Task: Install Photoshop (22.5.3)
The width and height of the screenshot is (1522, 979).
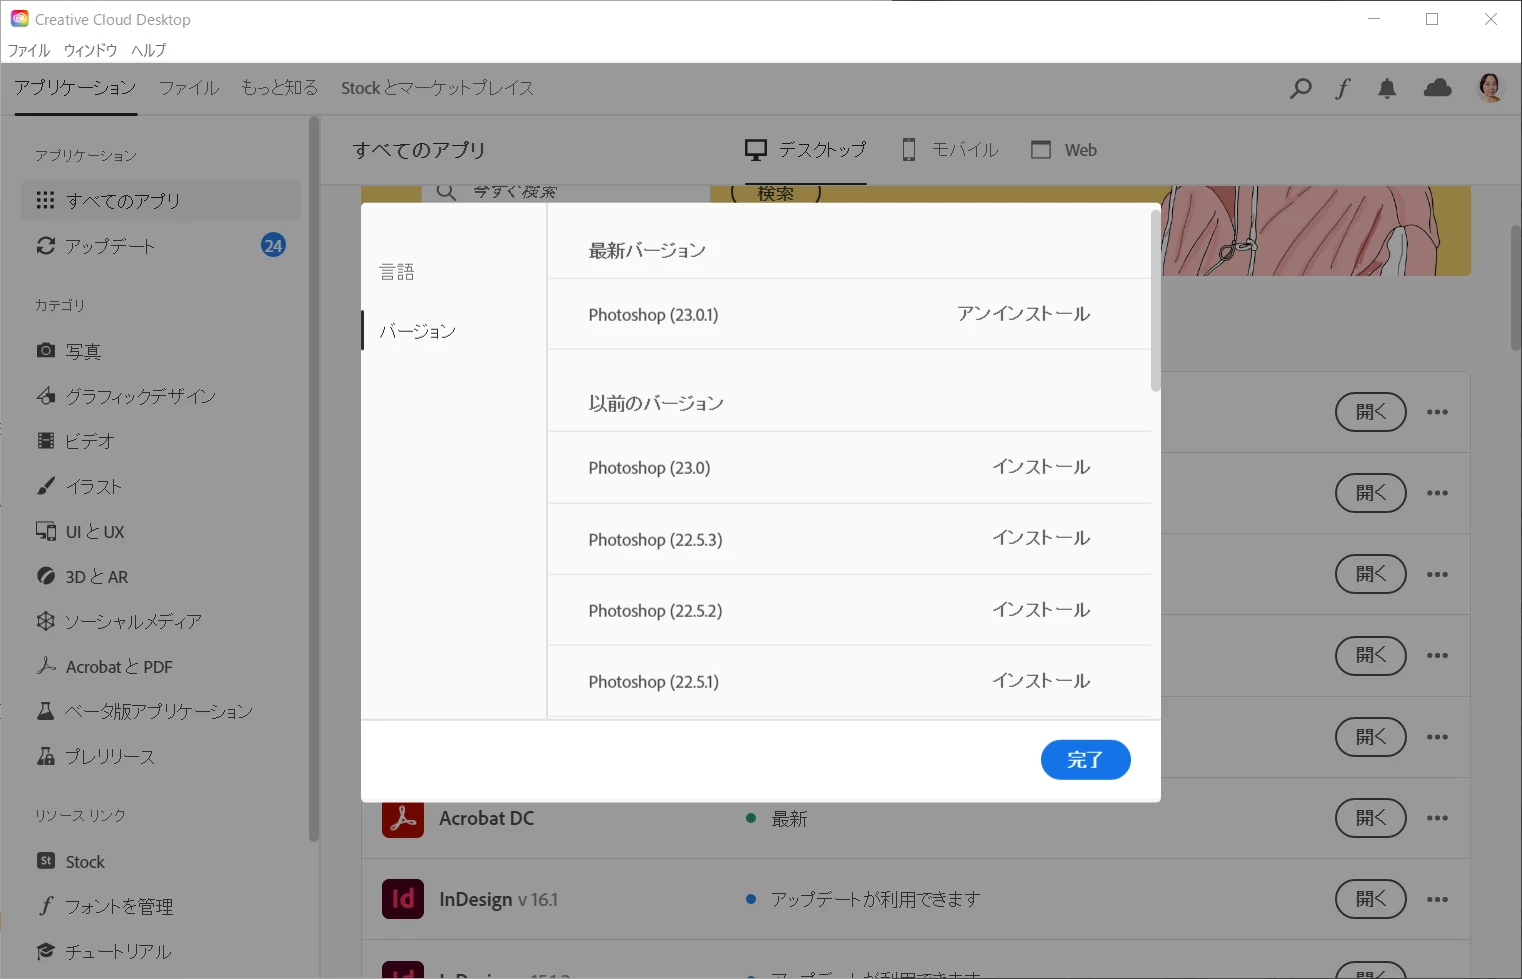Action: (1041, 538)
